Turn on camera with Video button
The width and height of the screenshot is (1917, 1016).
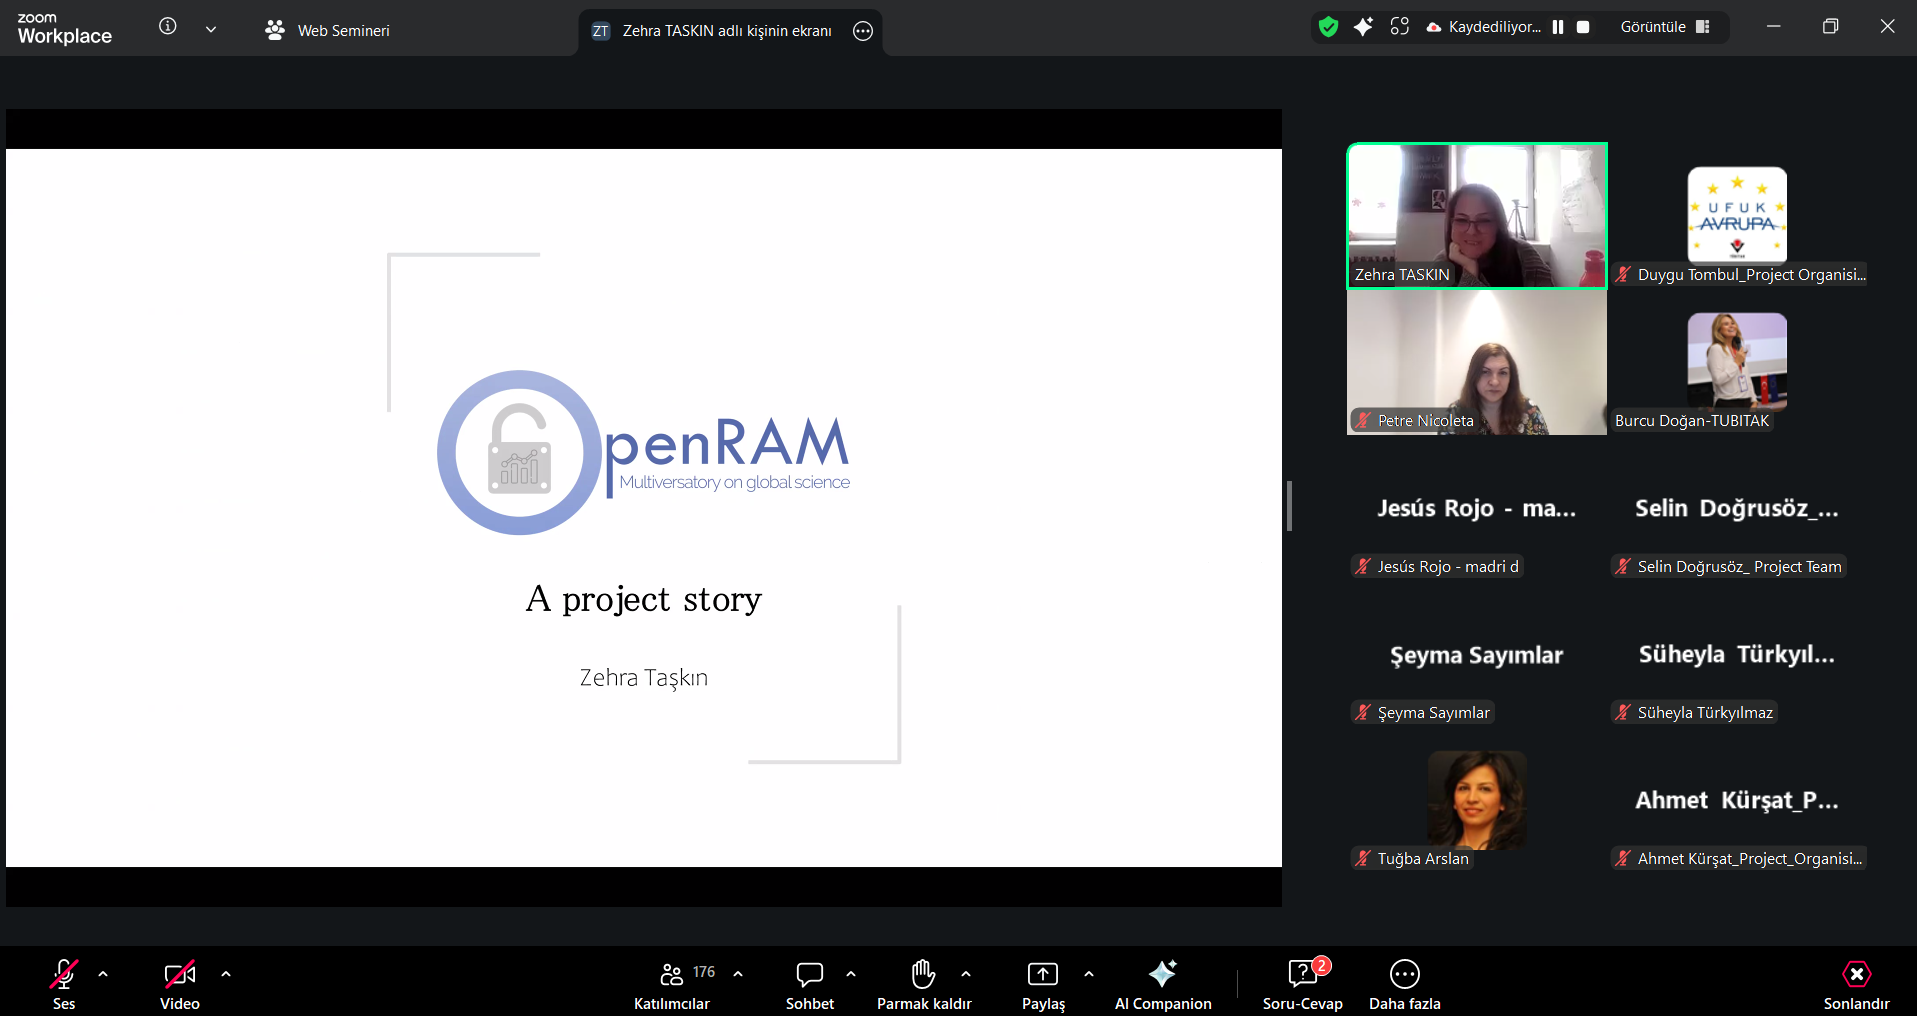pyautogui.click(x=180, y=985)
